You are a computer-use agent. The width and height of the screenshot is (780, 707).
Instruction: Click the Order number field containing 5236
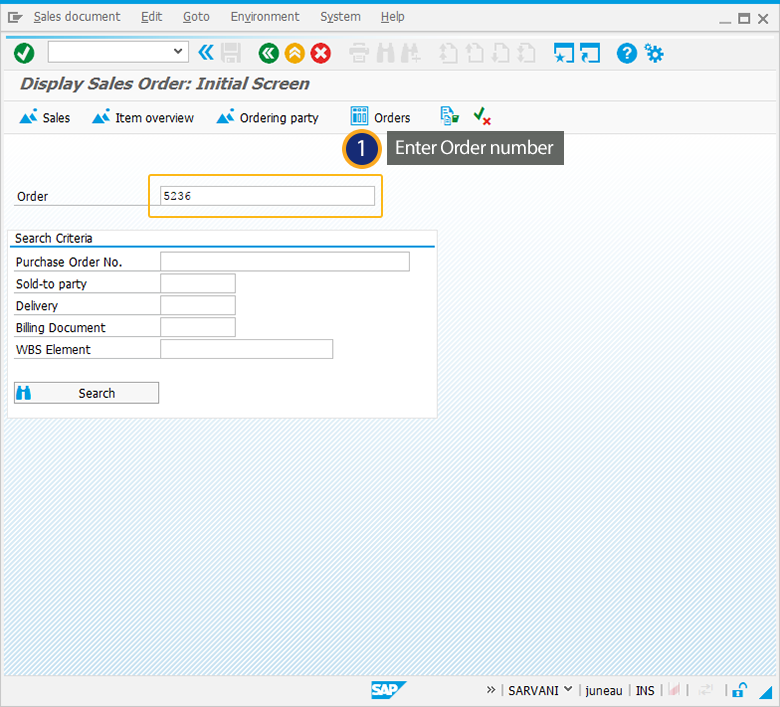click(x=267, y=196)
